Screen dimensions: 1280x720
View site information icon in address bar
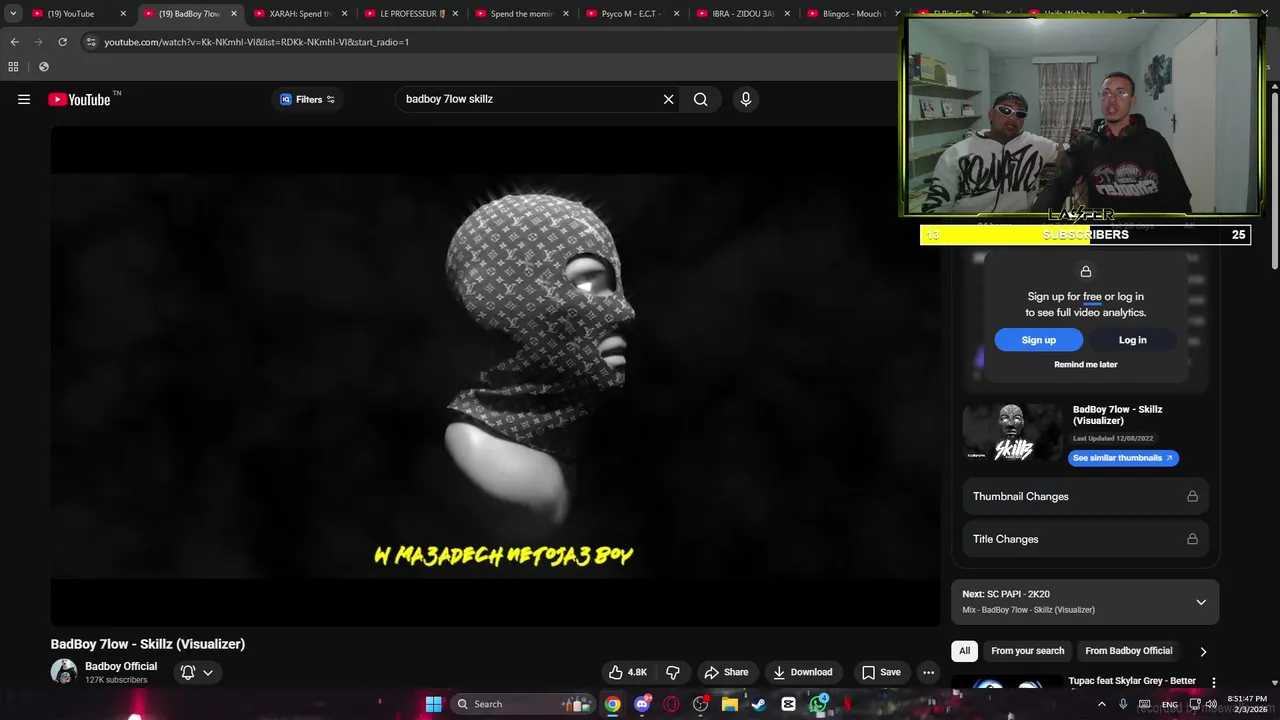[91, 42]
